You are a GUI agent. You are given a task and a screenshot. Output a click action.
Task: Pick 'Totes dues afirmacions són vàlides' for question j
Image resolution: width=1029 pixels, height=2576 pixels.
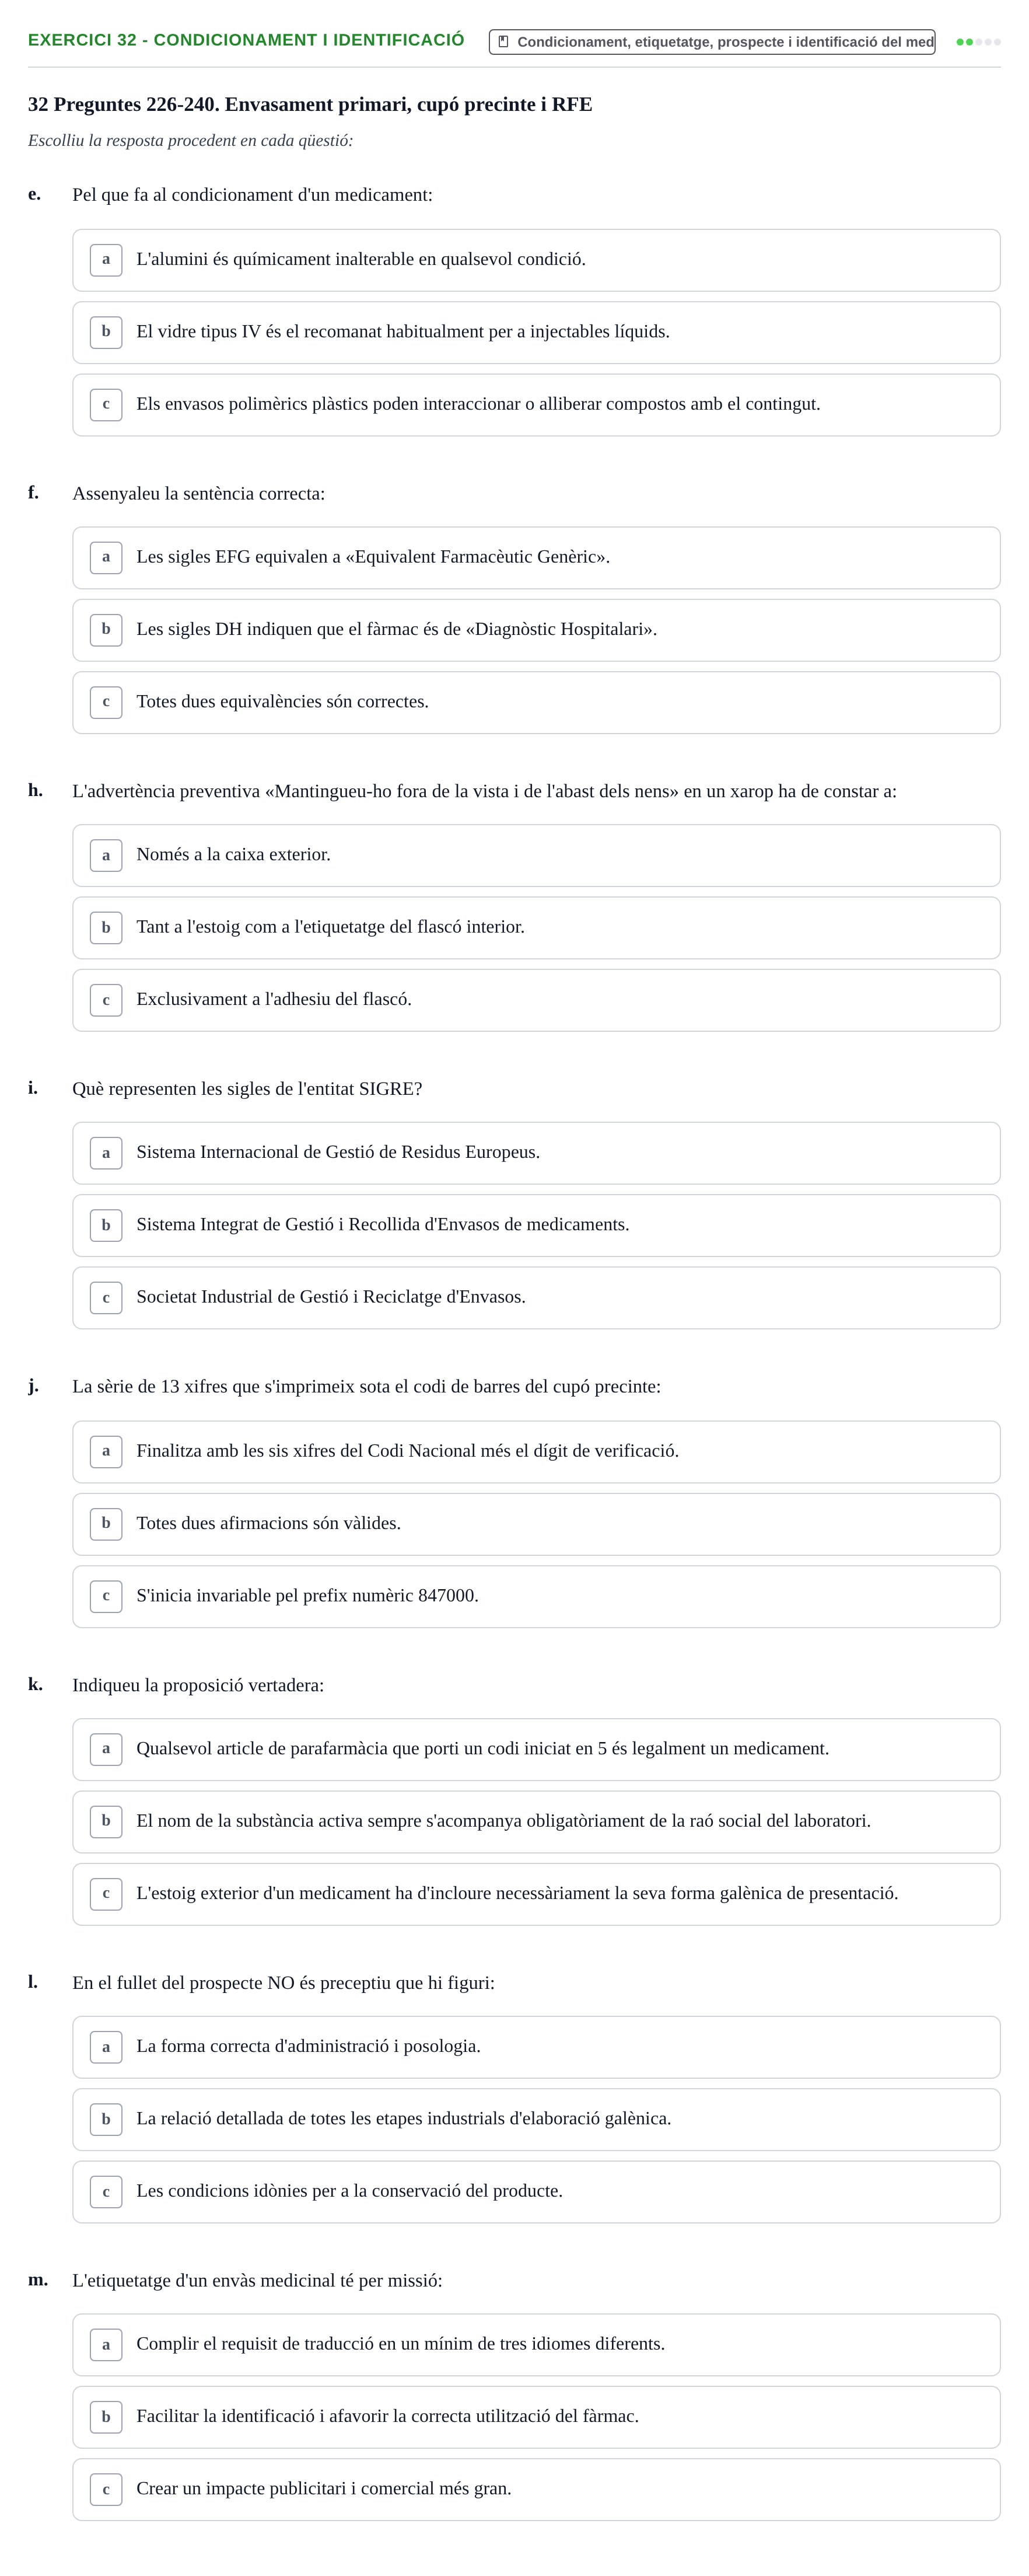[536, 1524]
